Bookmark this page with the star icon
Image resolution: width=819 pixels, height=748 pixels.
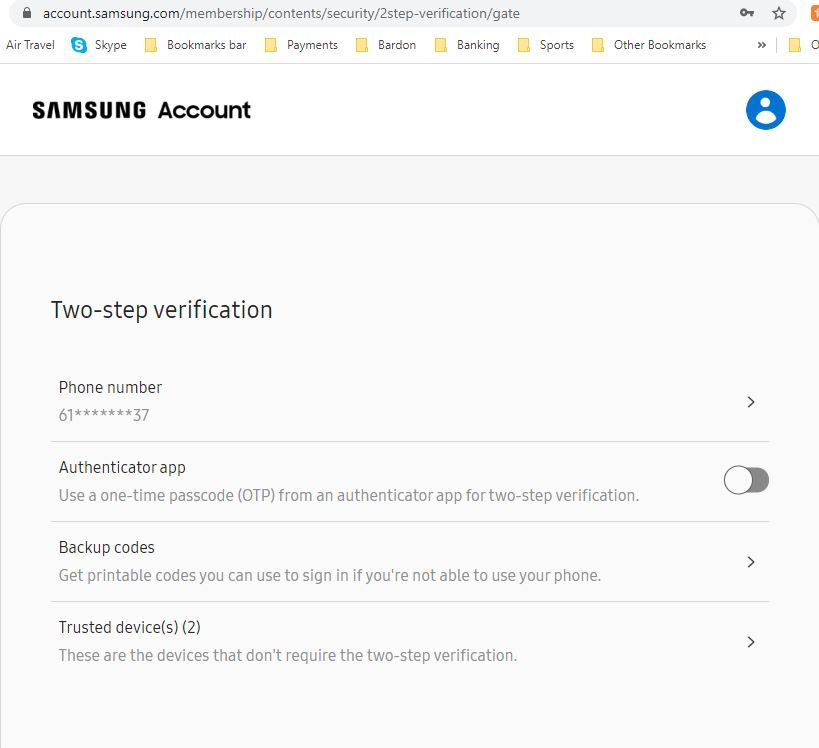coord(779,13)
